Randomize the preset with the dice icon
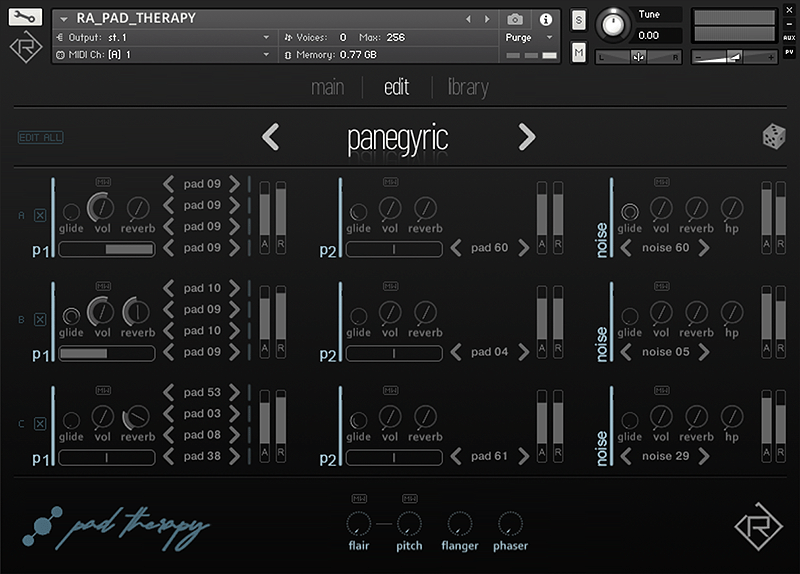This screenshot has width=800, height=574. 773,137
